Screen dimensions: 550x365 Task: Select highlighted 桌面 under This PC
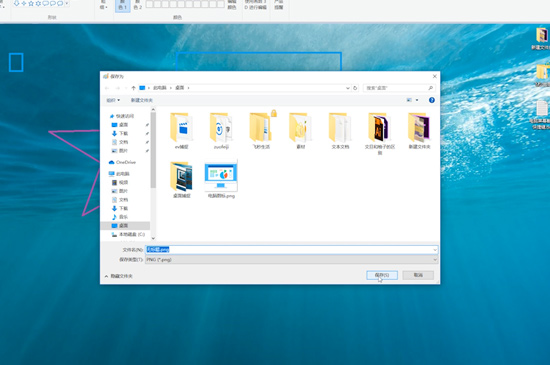click(x=125, y=225)
